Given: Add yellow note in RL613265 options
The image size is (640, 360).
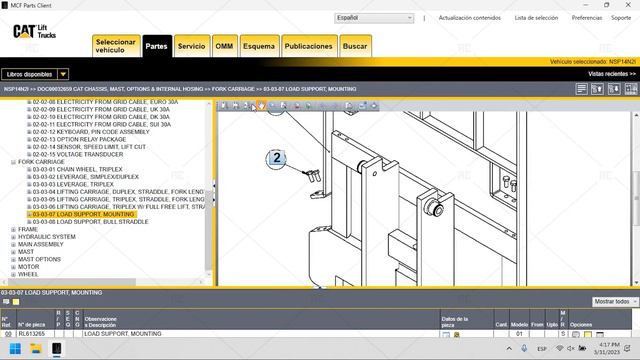Looking at the screenshot, I should coord(588,335).
